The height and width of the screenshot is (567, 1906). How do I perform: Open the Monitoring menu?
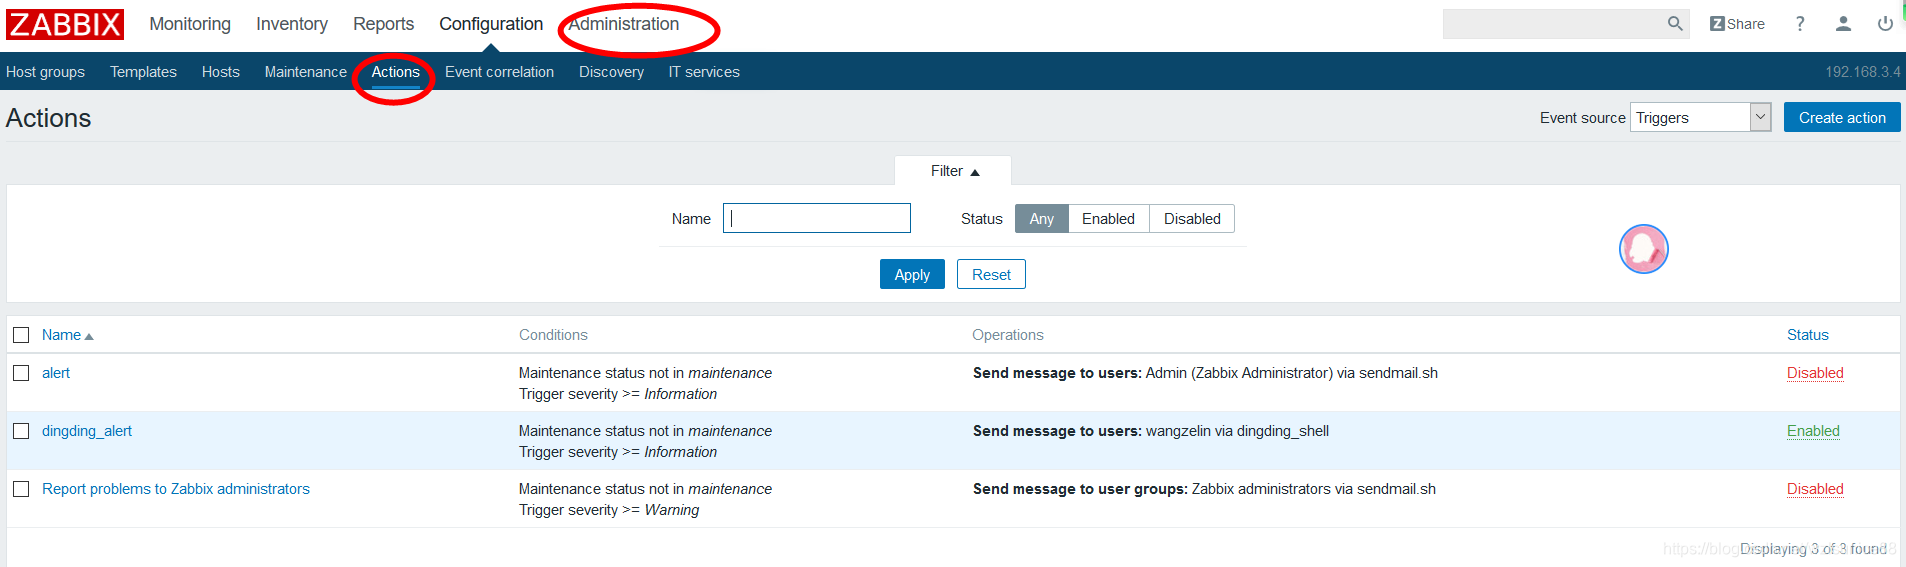[x=190, y=24]
